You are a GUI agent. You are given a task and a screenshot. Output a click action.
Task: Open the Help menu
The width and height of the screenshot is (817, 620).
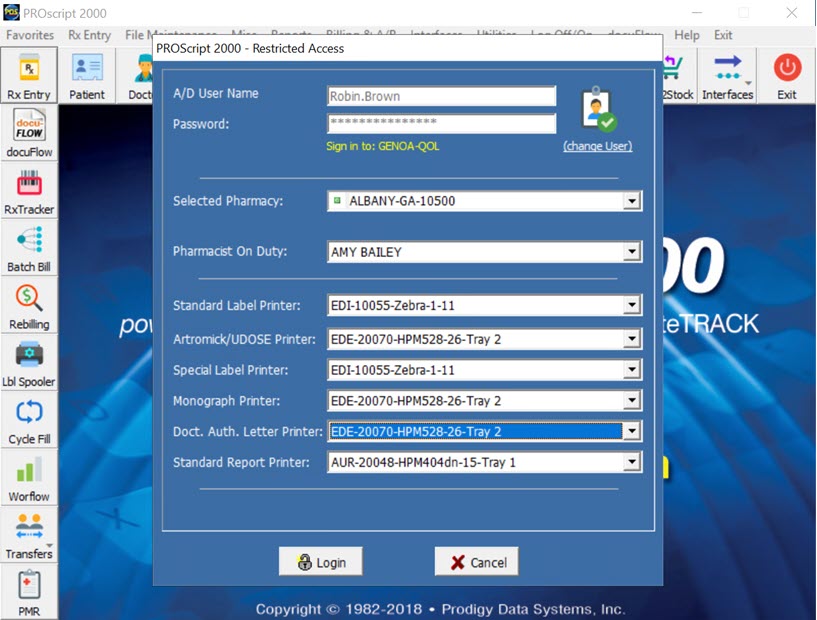pos(687,35)
